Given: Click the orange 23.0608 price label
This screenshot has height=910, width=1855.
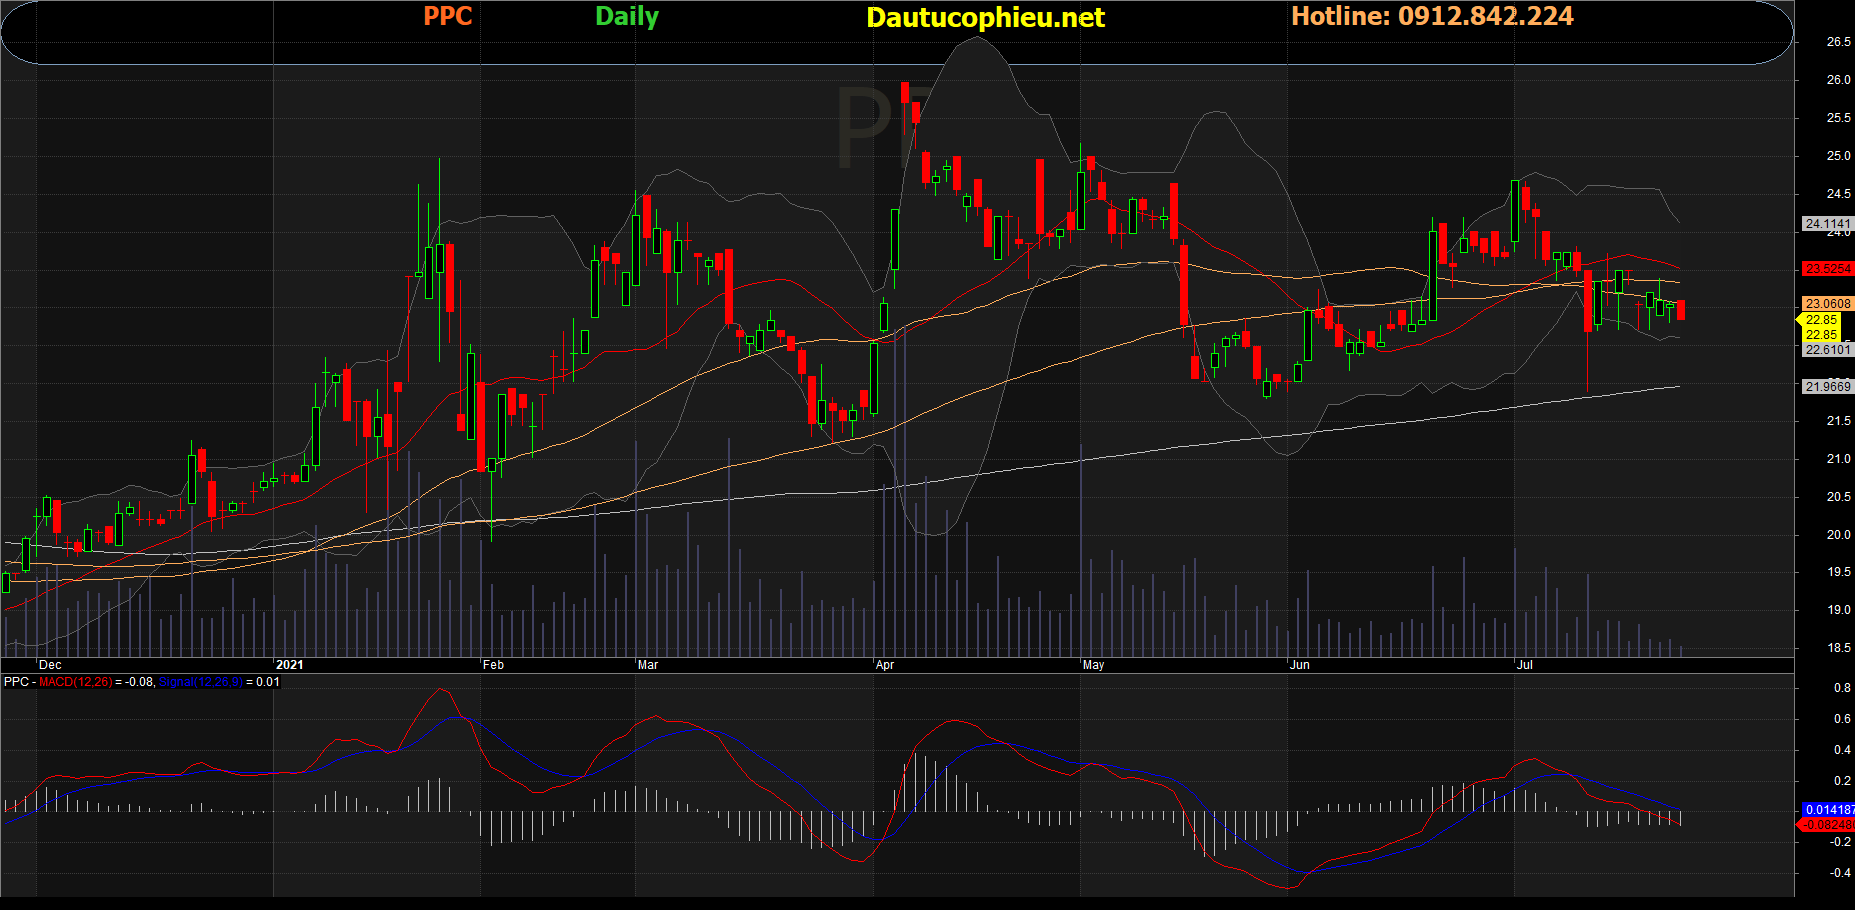Looking at the screenshot, I should pos(1827,304).
